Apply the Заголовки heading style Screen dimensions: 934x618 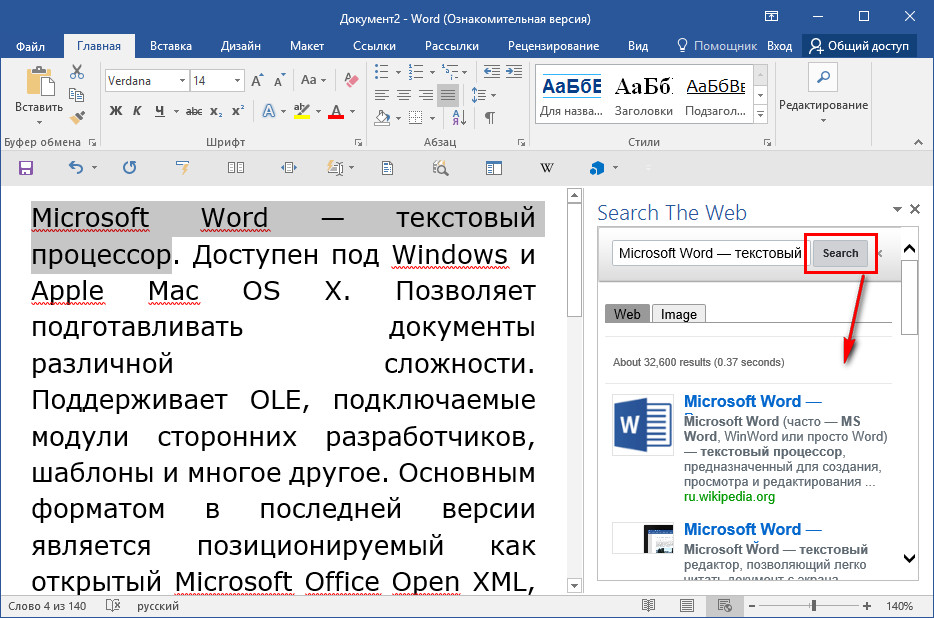(643, 95)
